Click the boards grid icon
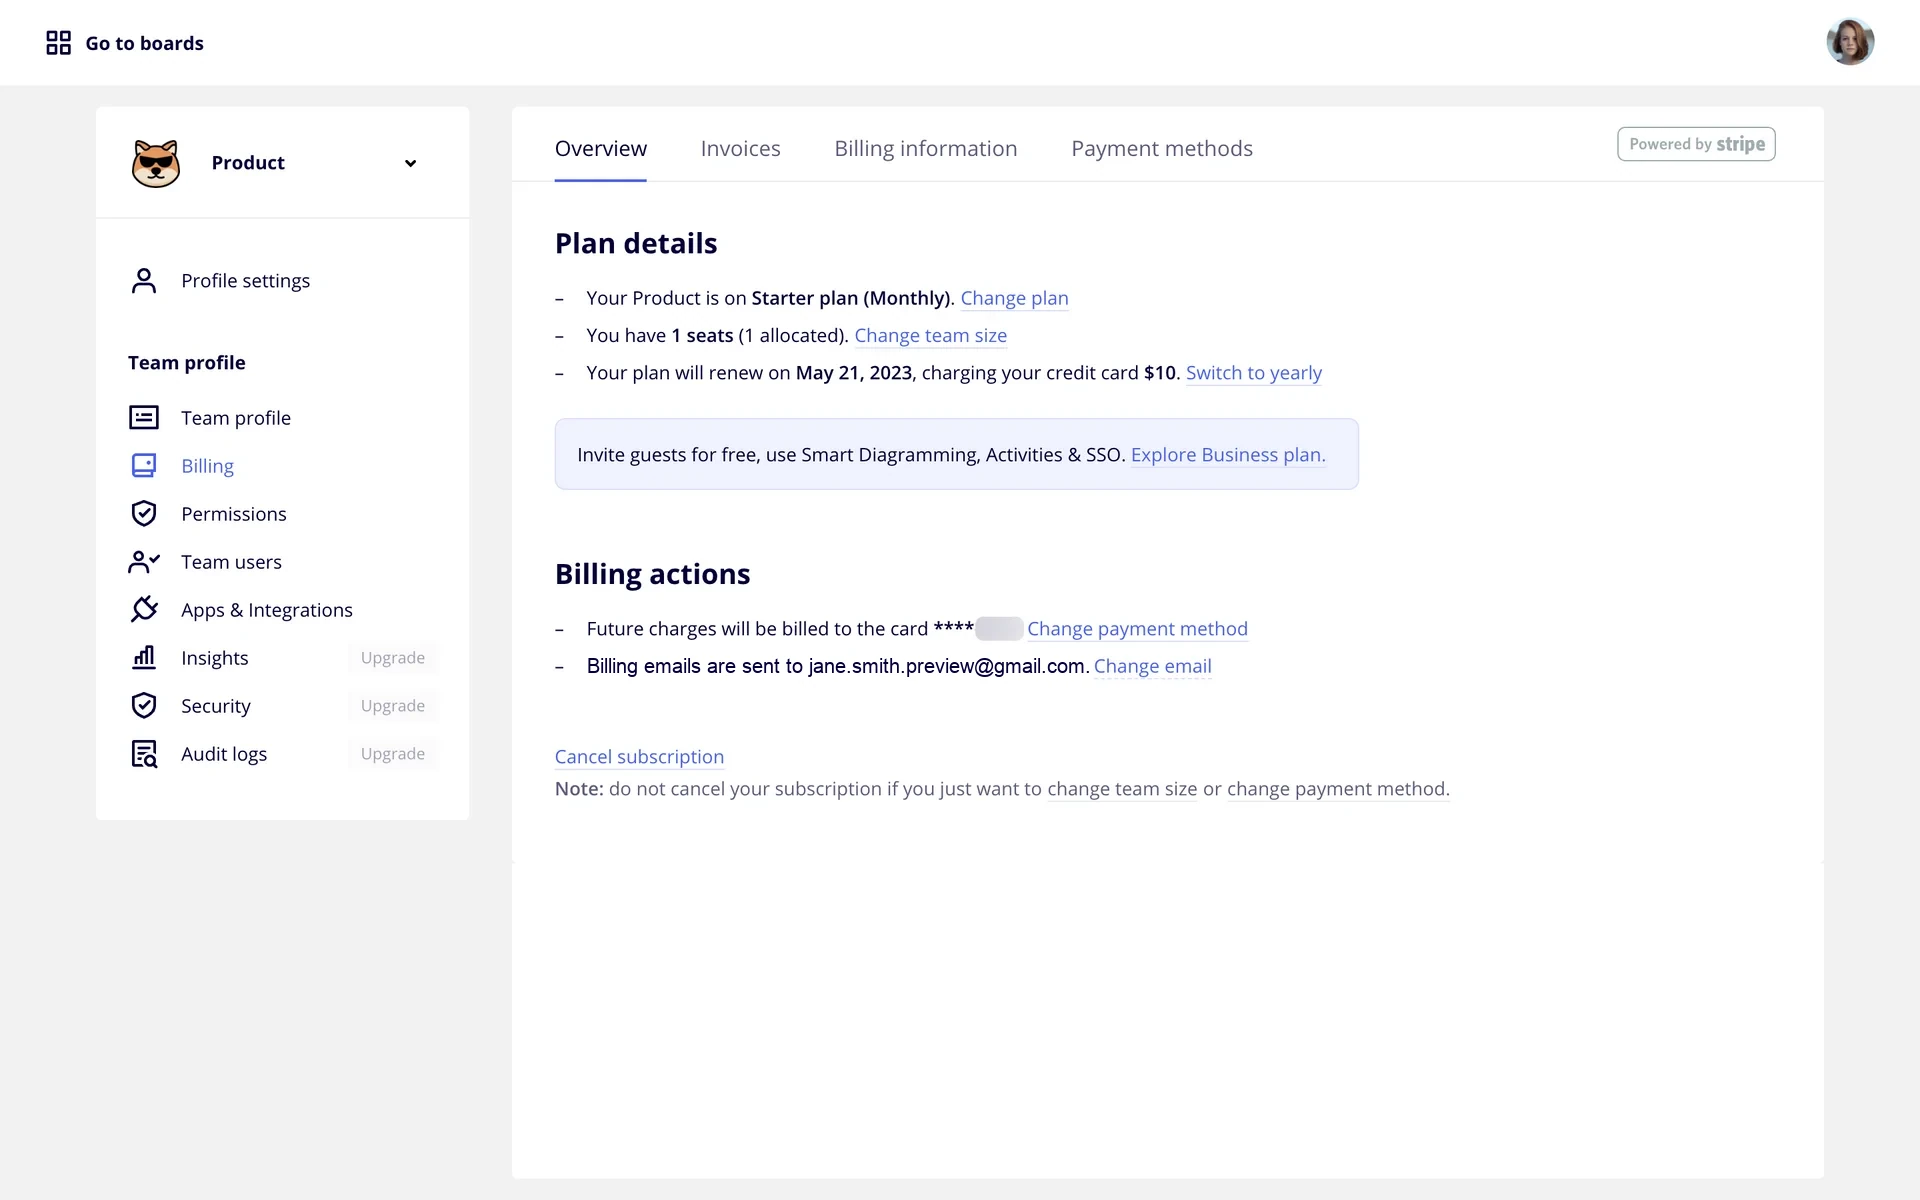This screenshot has width=1920, height=1200. pyautogui.click(x=58, y=43)
